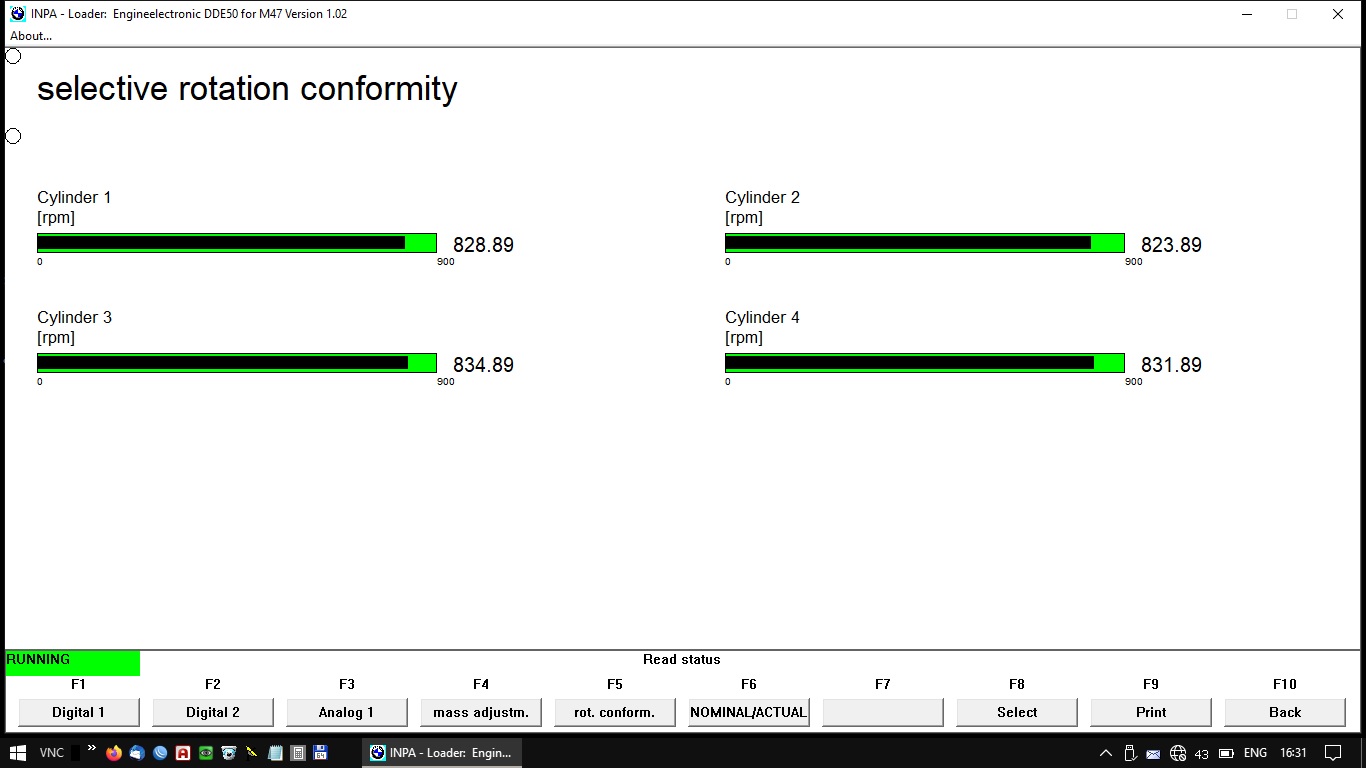Click the VNC toolbar label in taskbar
Image resolution: width=1366 pixels, height=768 pixels.
[x=51, y=753]
